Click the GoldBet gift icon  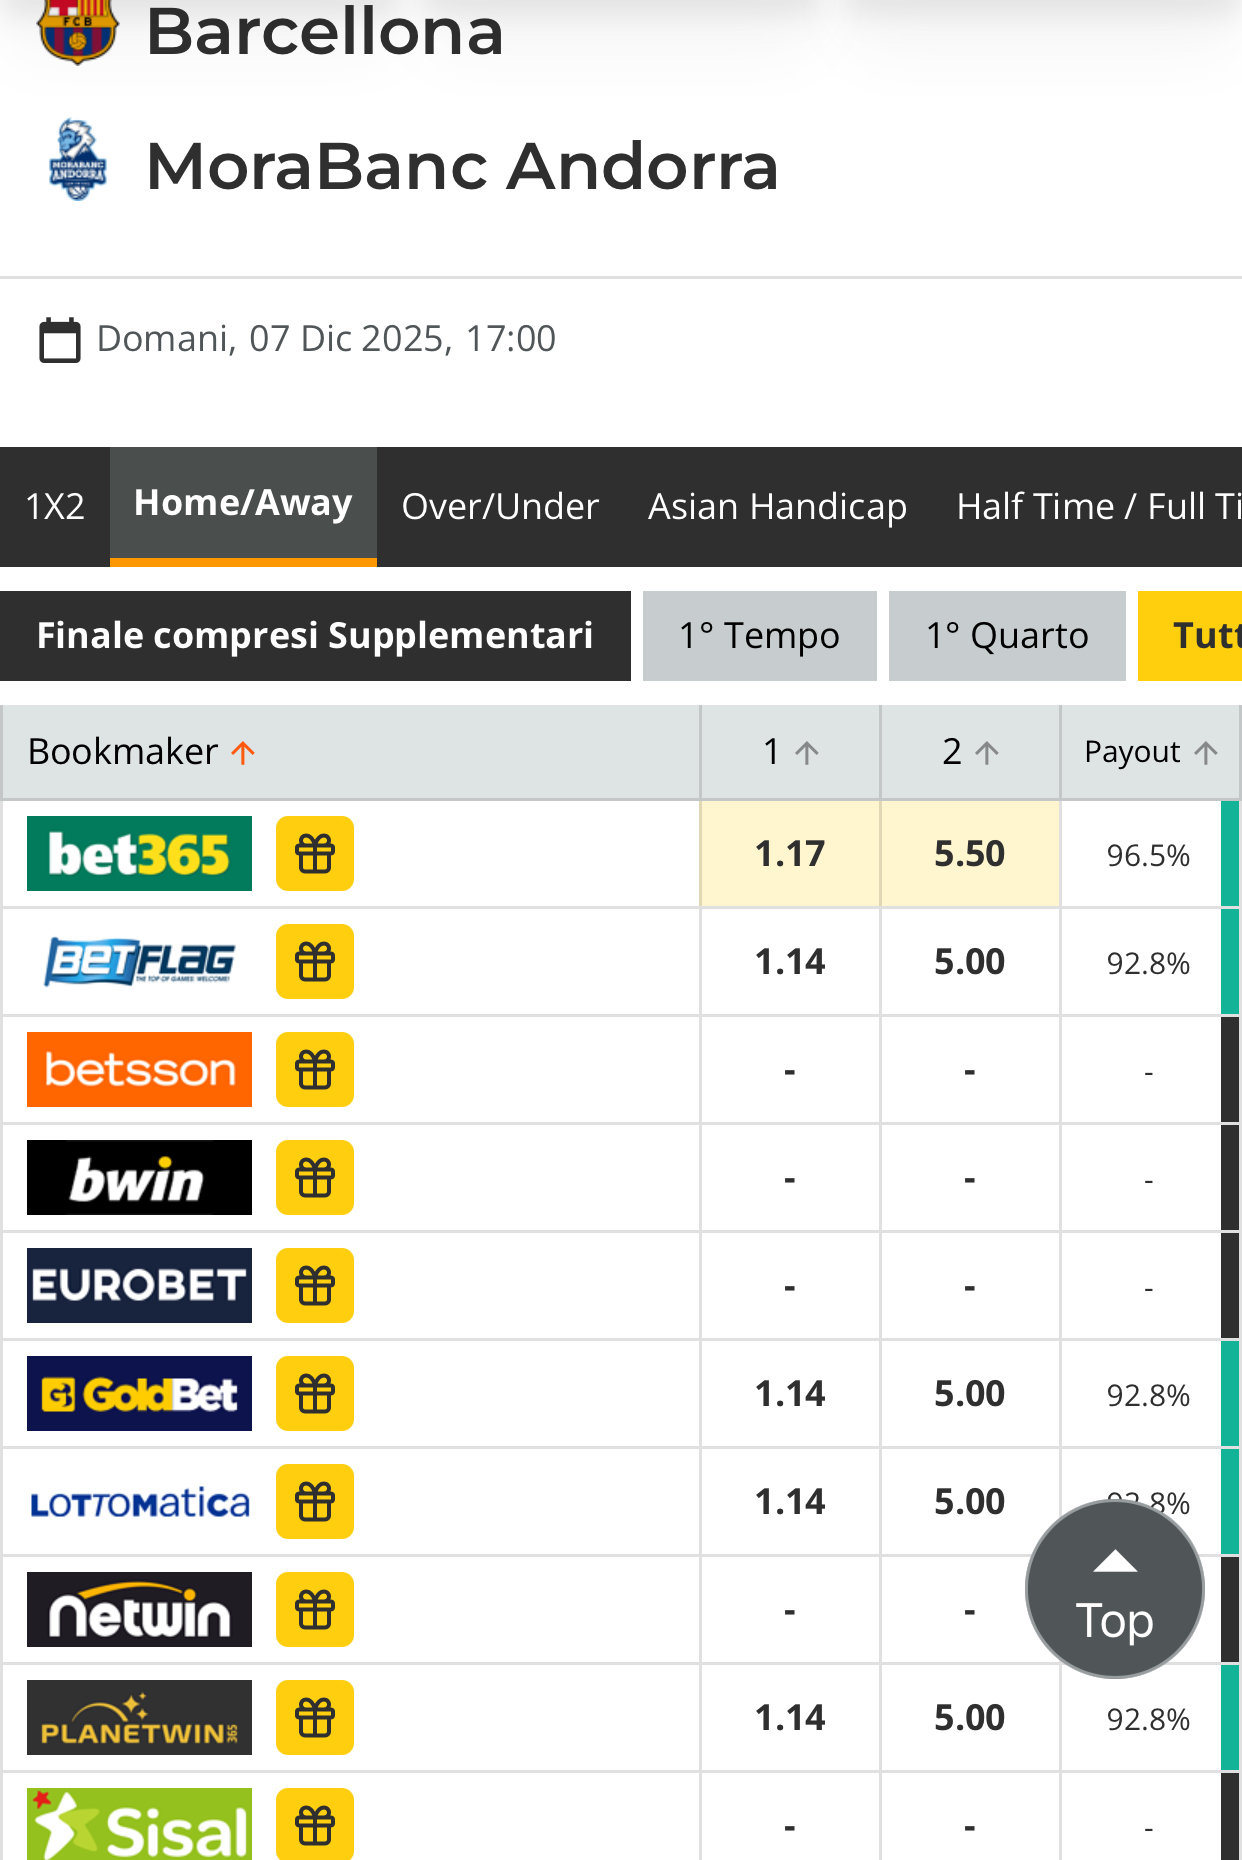tap(314, 1394)
